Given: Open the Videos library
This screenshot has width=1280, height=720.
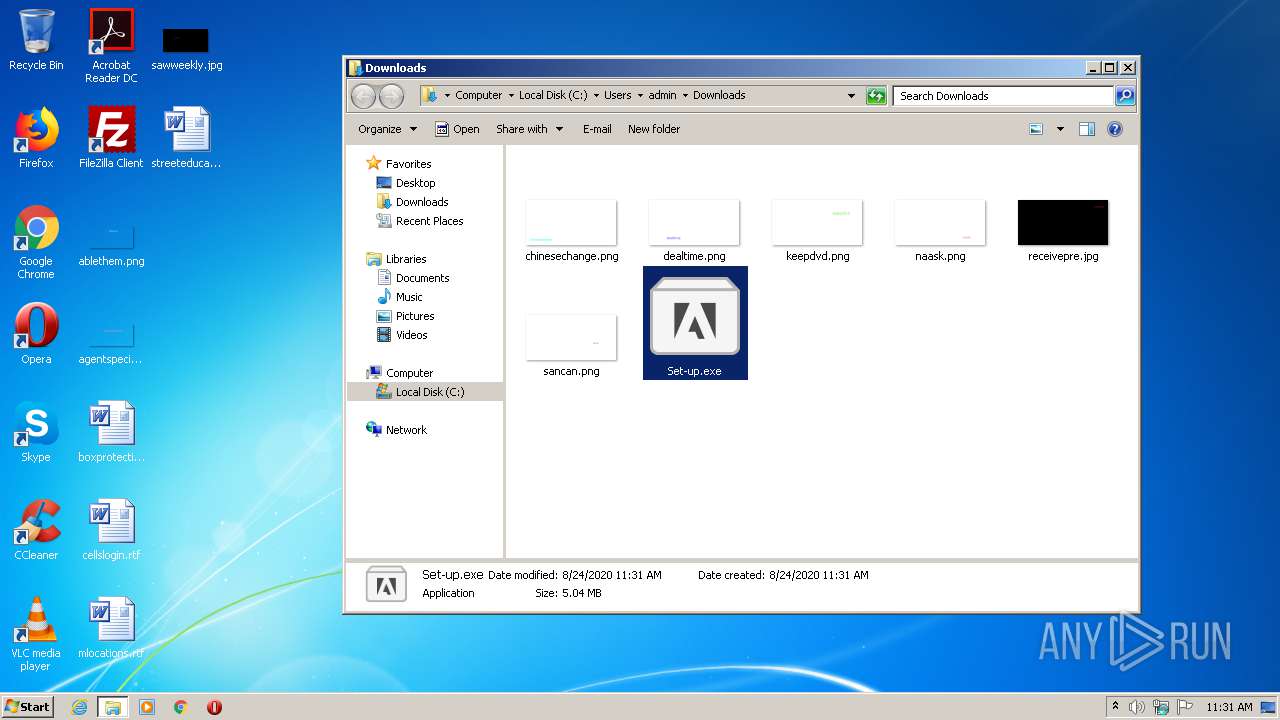Looking at the screenshot, I should (411, 335).
